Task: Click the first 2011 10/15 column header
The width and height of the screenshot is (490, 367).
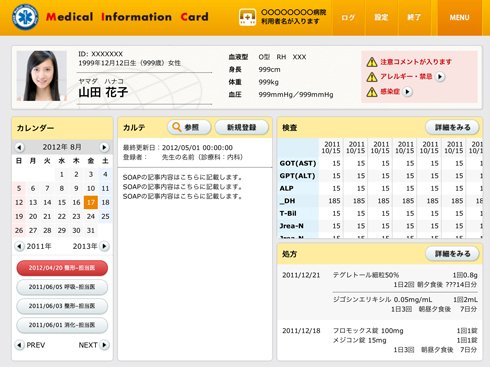Action: click(x=331, y=147)
